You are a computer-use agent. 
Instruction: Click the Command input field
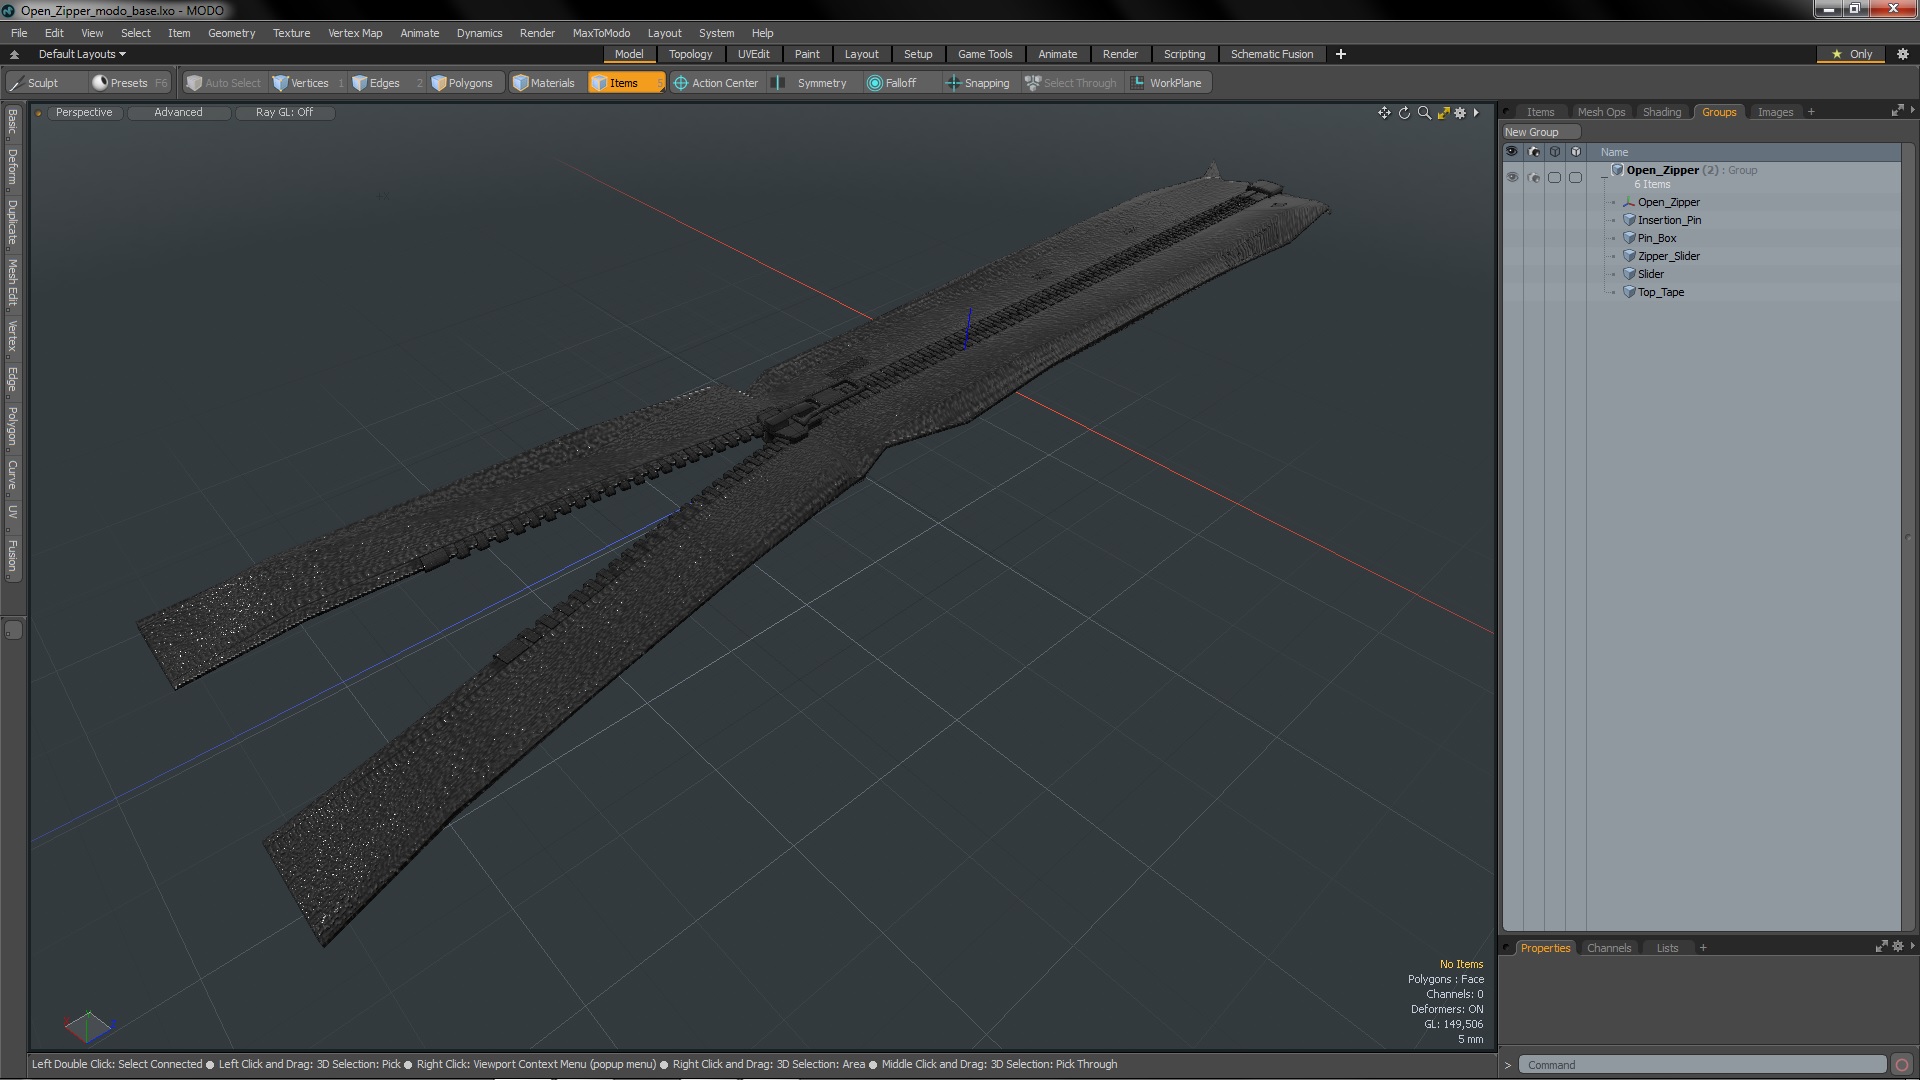[x=1700, y=1065]
